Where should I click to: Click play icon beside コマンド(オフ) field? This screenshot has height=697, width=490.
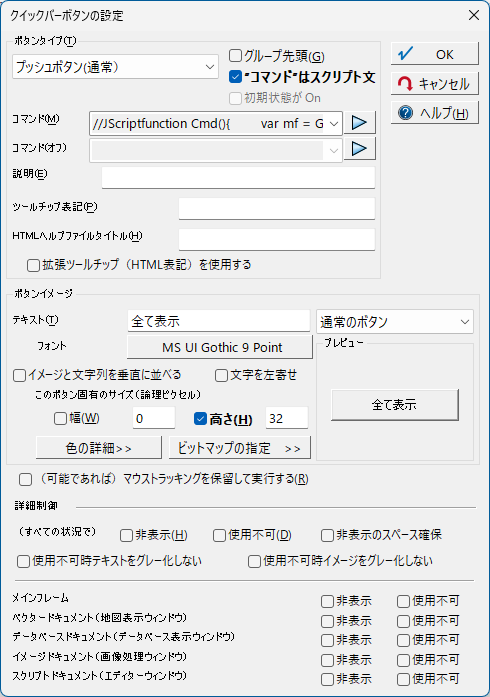pos(360,149)
